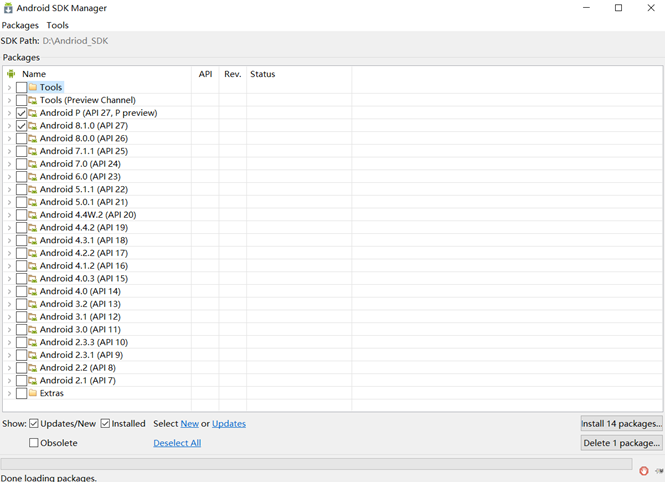Check the Android 2.3.1 (API 9) checkbox
The image size is (665, 482).
[x=22, y=355]
